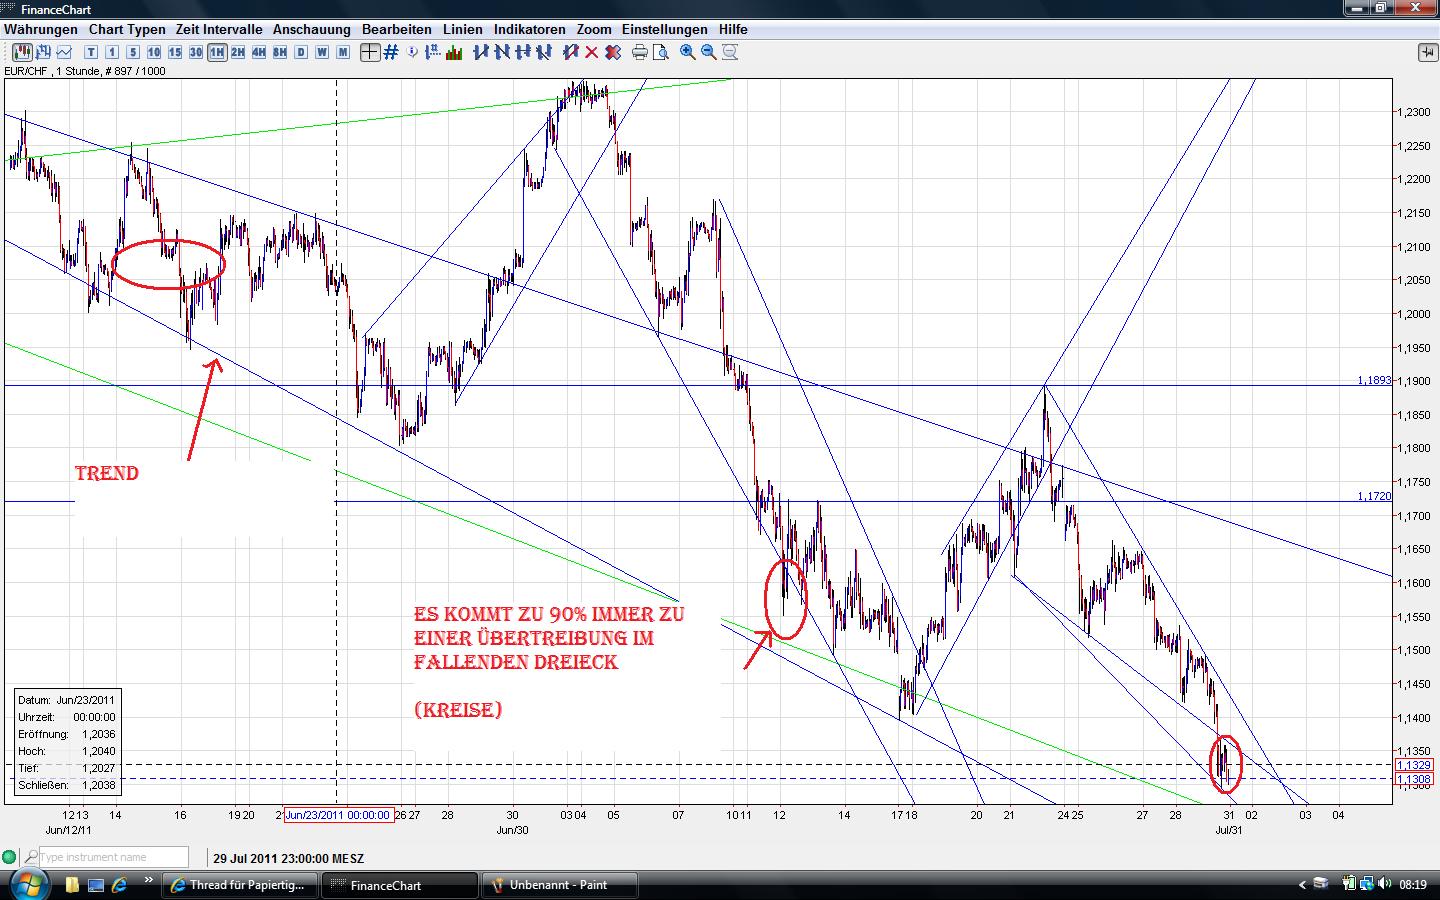Select the 30 minute interval
Image resolution: width=1440 pixels, height=900 pixels.
196,52
